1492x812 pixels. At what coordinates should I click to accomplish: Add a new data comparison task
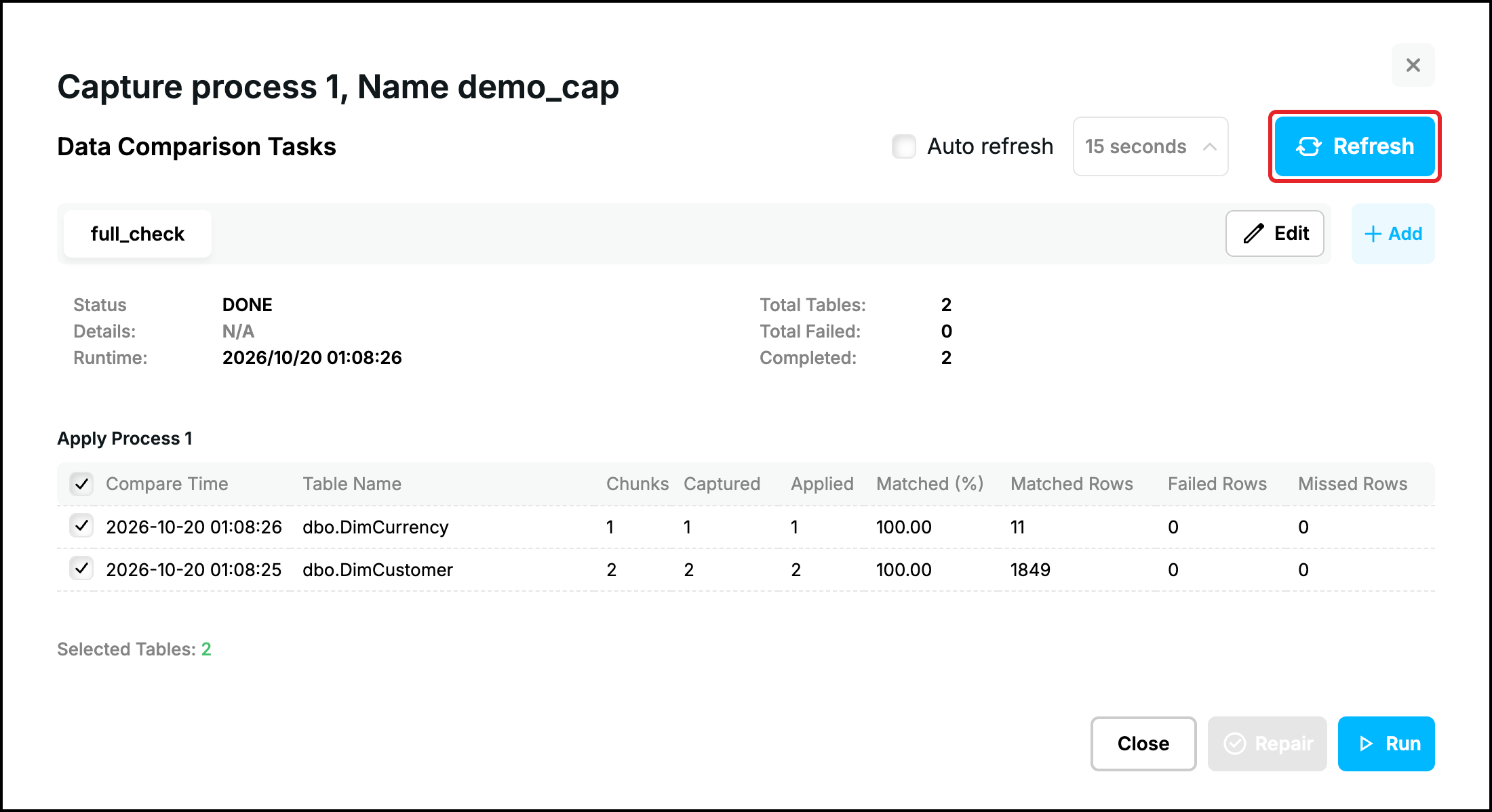[1393, 234]
